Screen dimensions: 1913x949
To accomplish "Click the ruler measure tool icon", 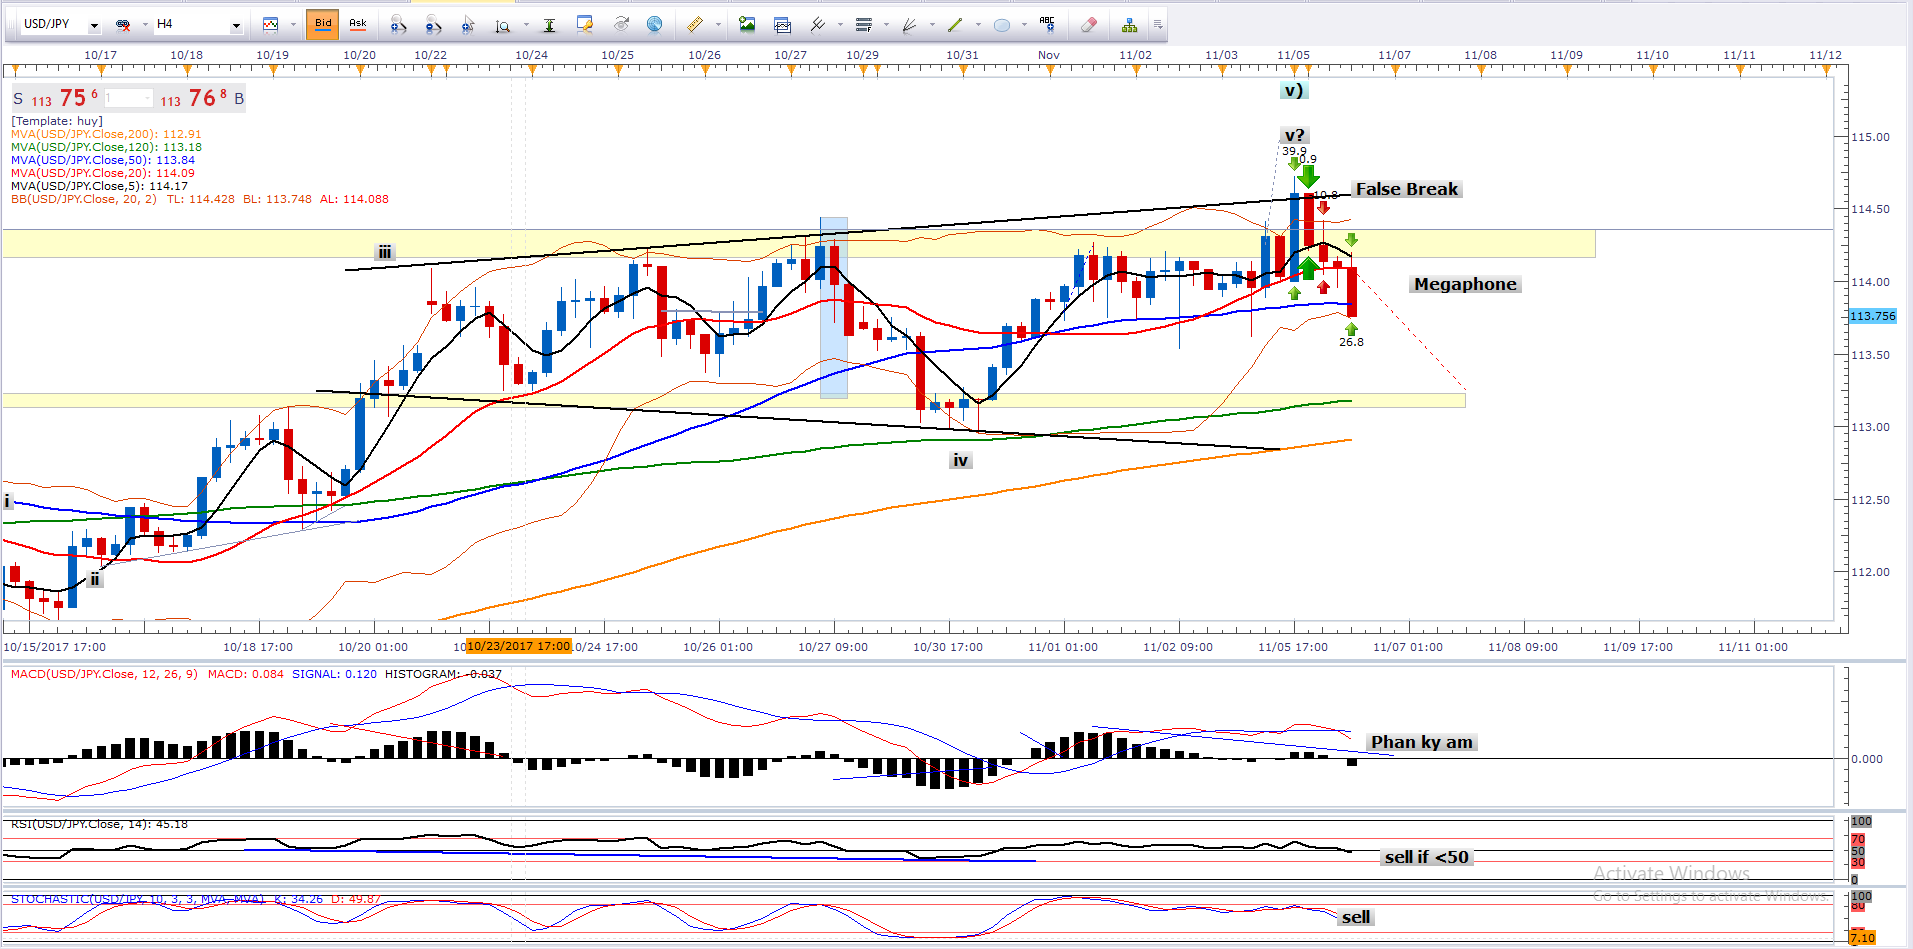I will (694, 24).
